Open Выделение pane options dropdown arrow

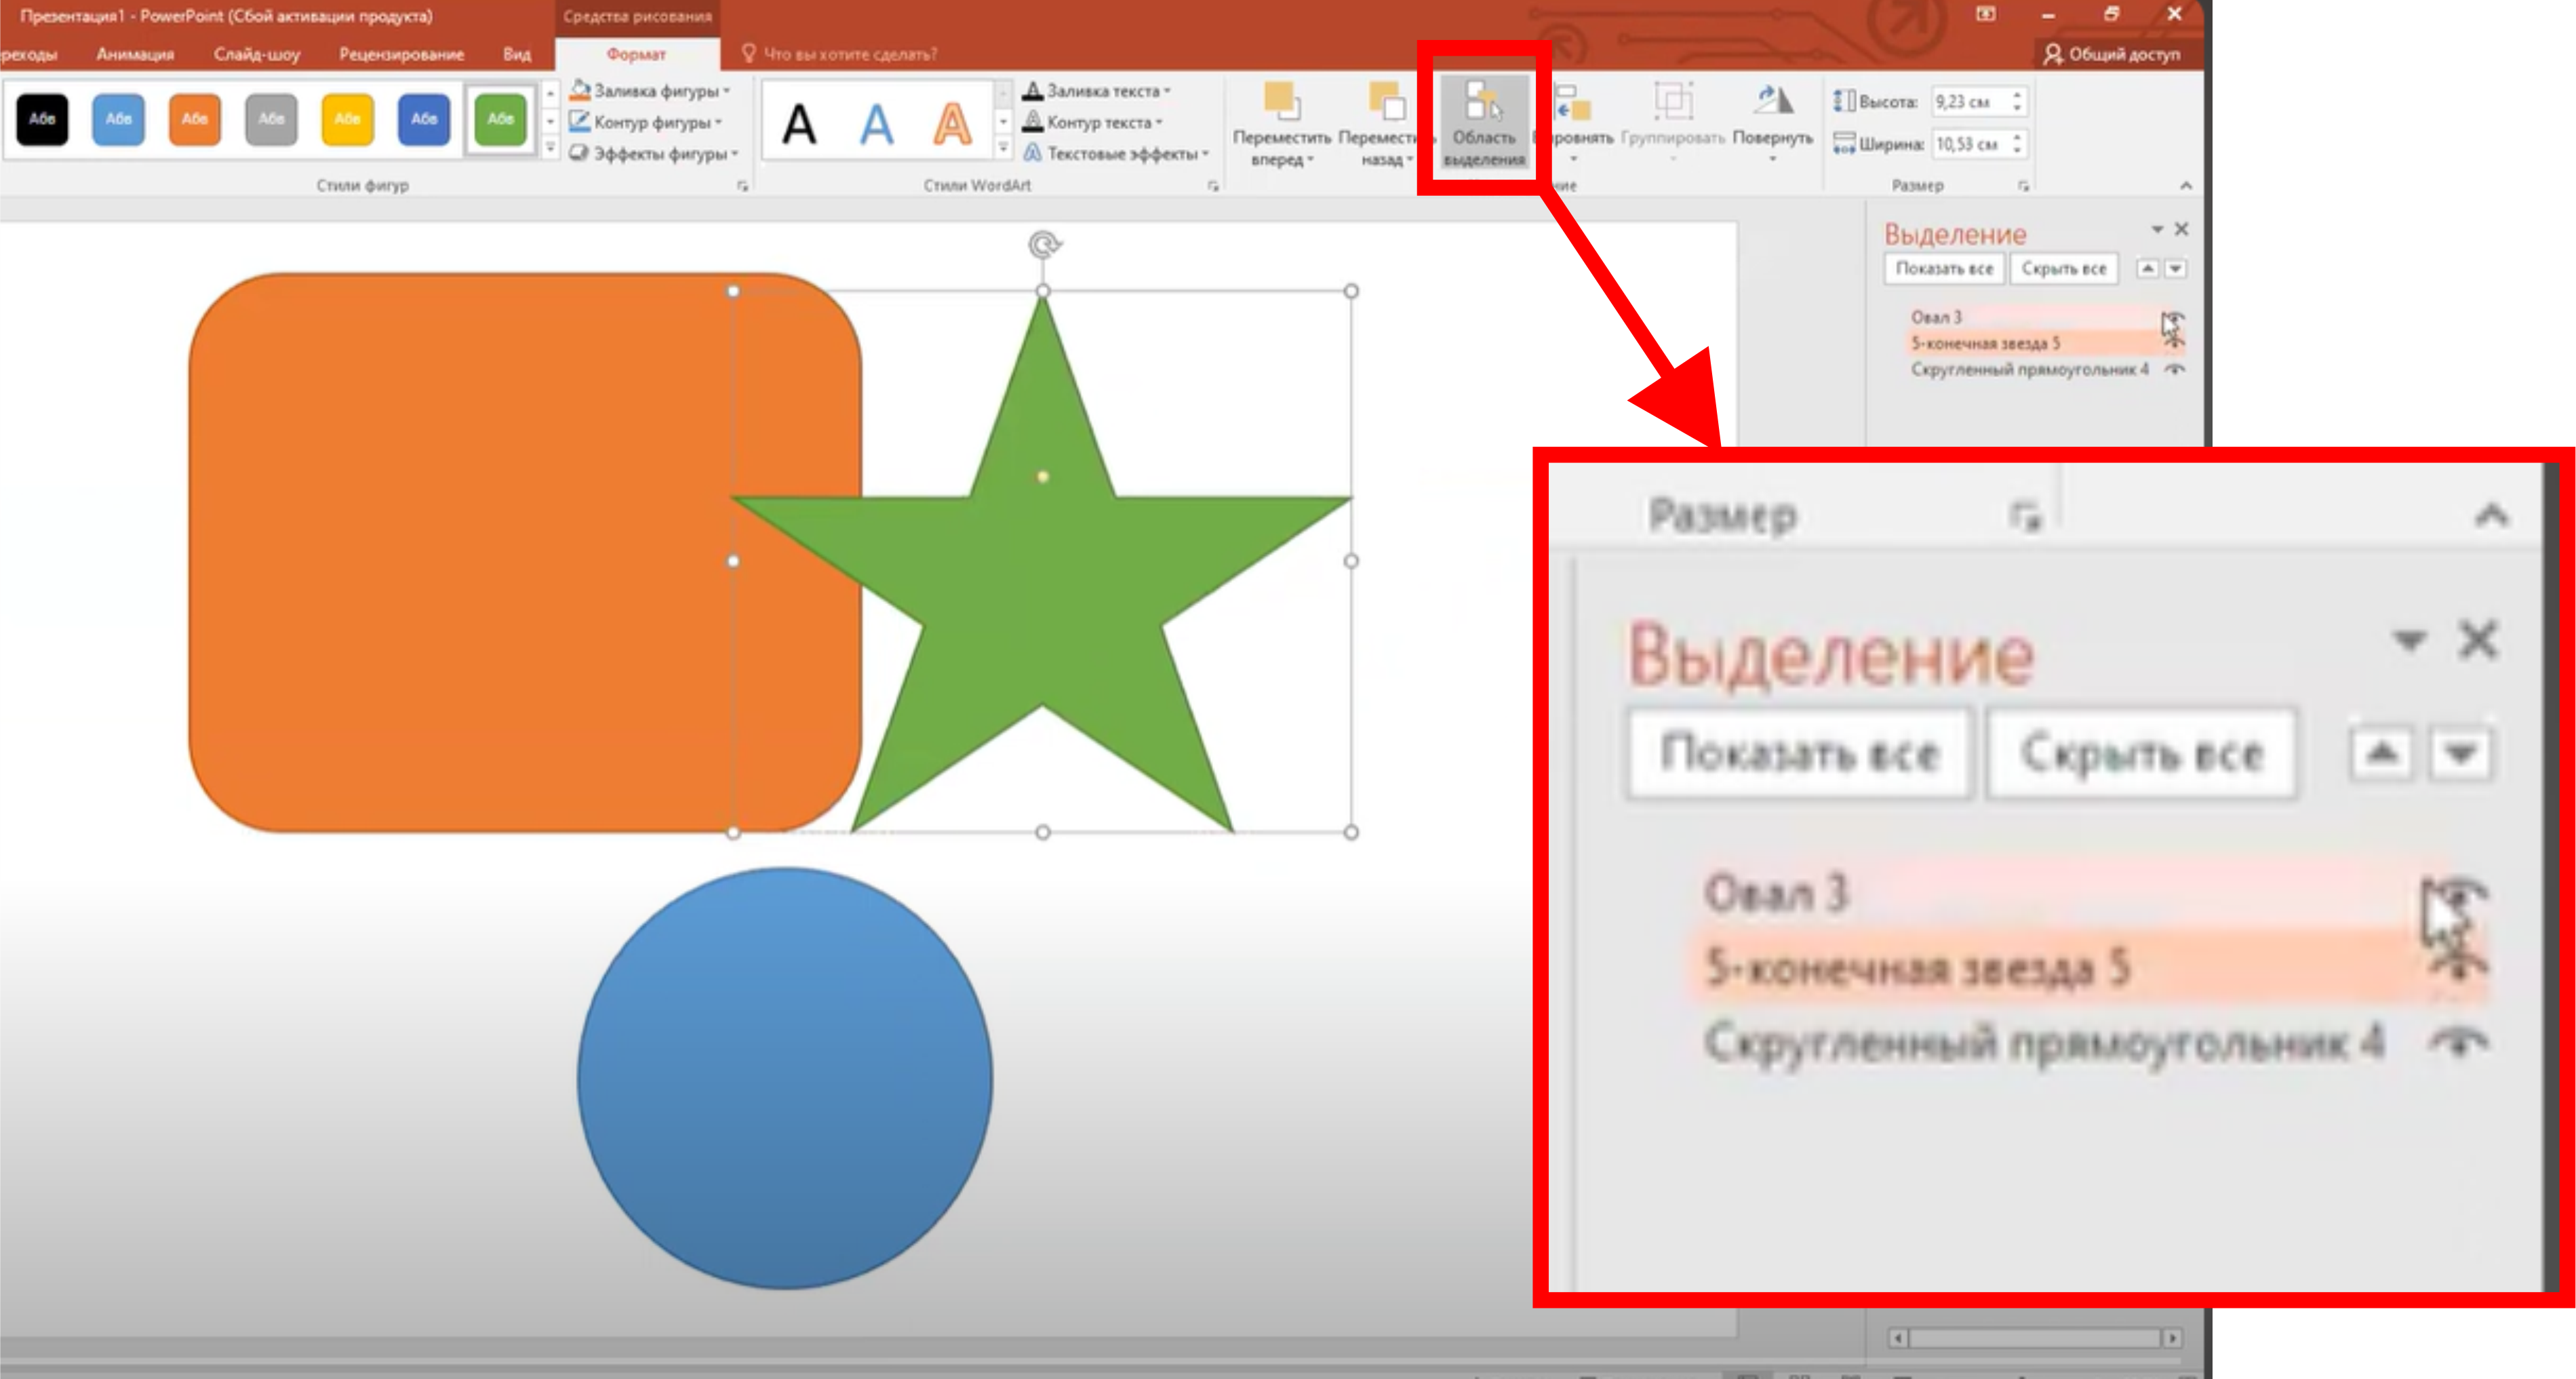pyautogui.click(x=2156, y=229)
